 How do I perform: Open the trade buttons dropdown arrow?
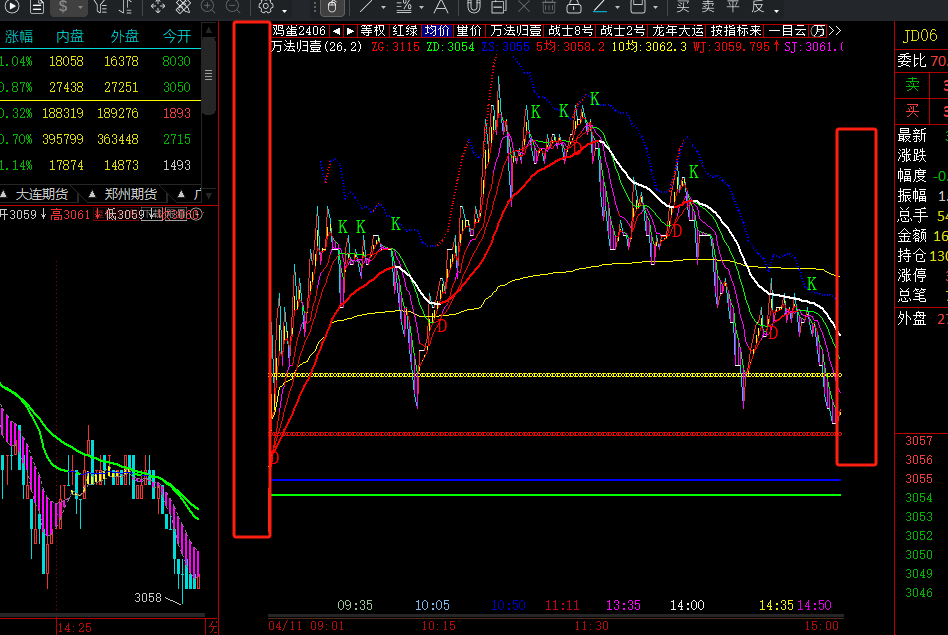point(776,10)
